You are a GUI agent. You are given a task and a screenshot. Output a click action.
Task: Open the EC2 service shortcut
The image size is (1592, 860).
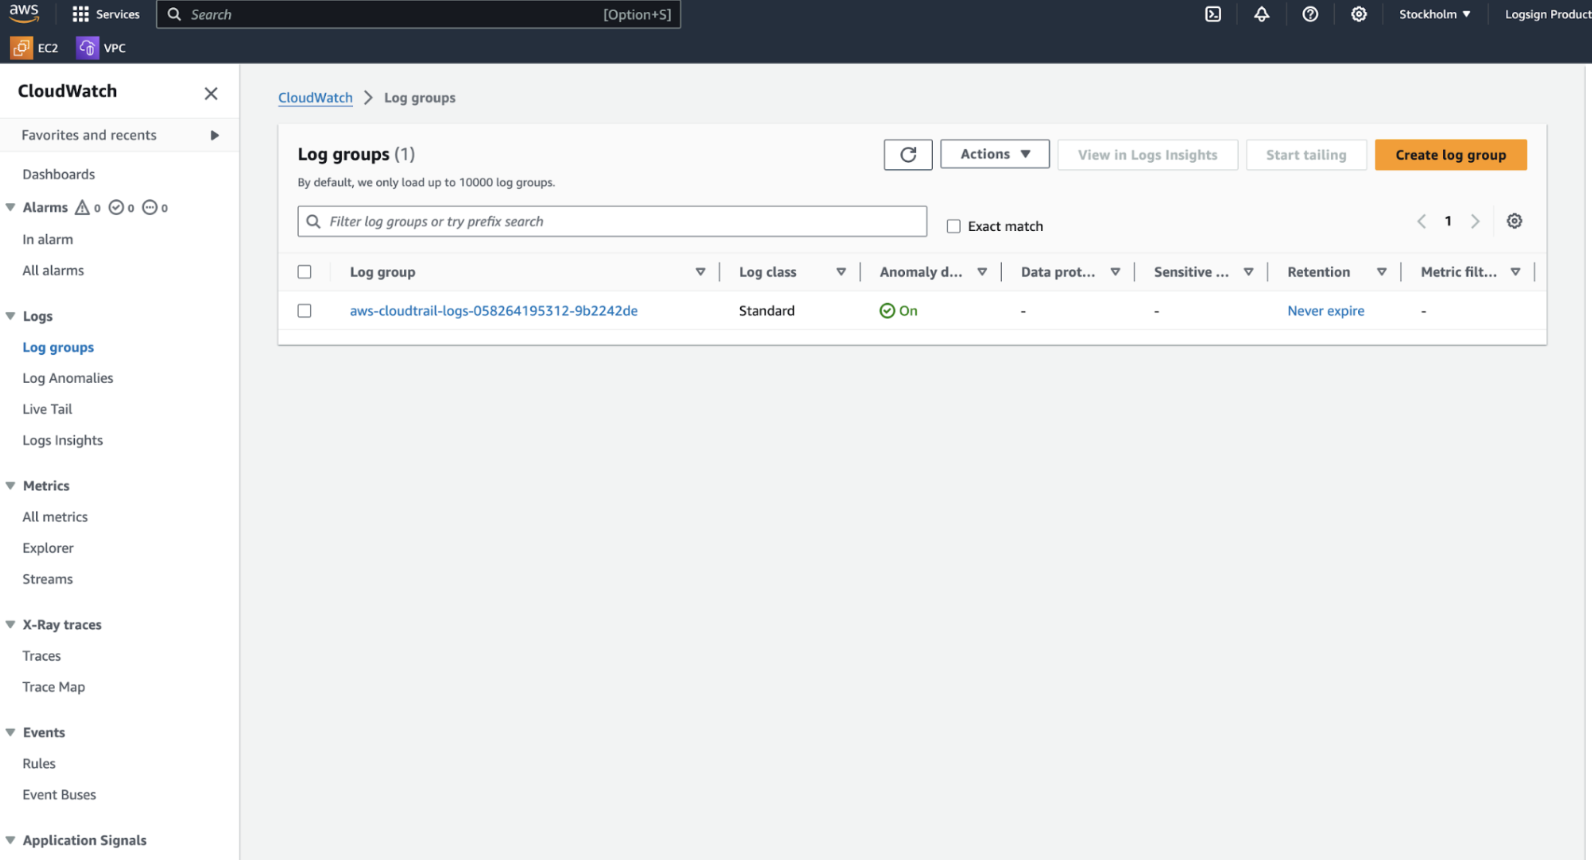coord(35,48)
